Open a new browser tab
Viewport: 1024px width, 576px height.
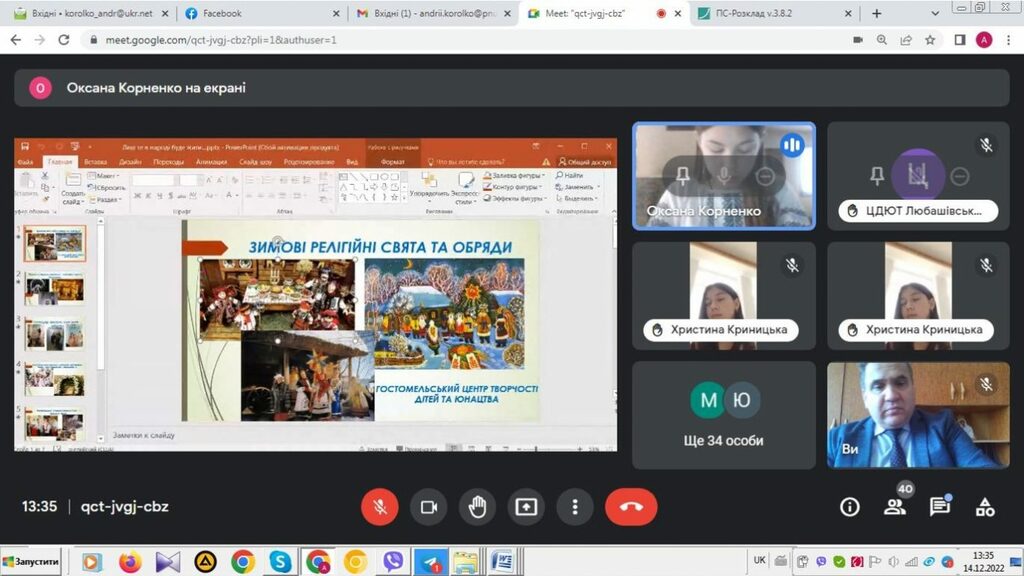point(877,13)
